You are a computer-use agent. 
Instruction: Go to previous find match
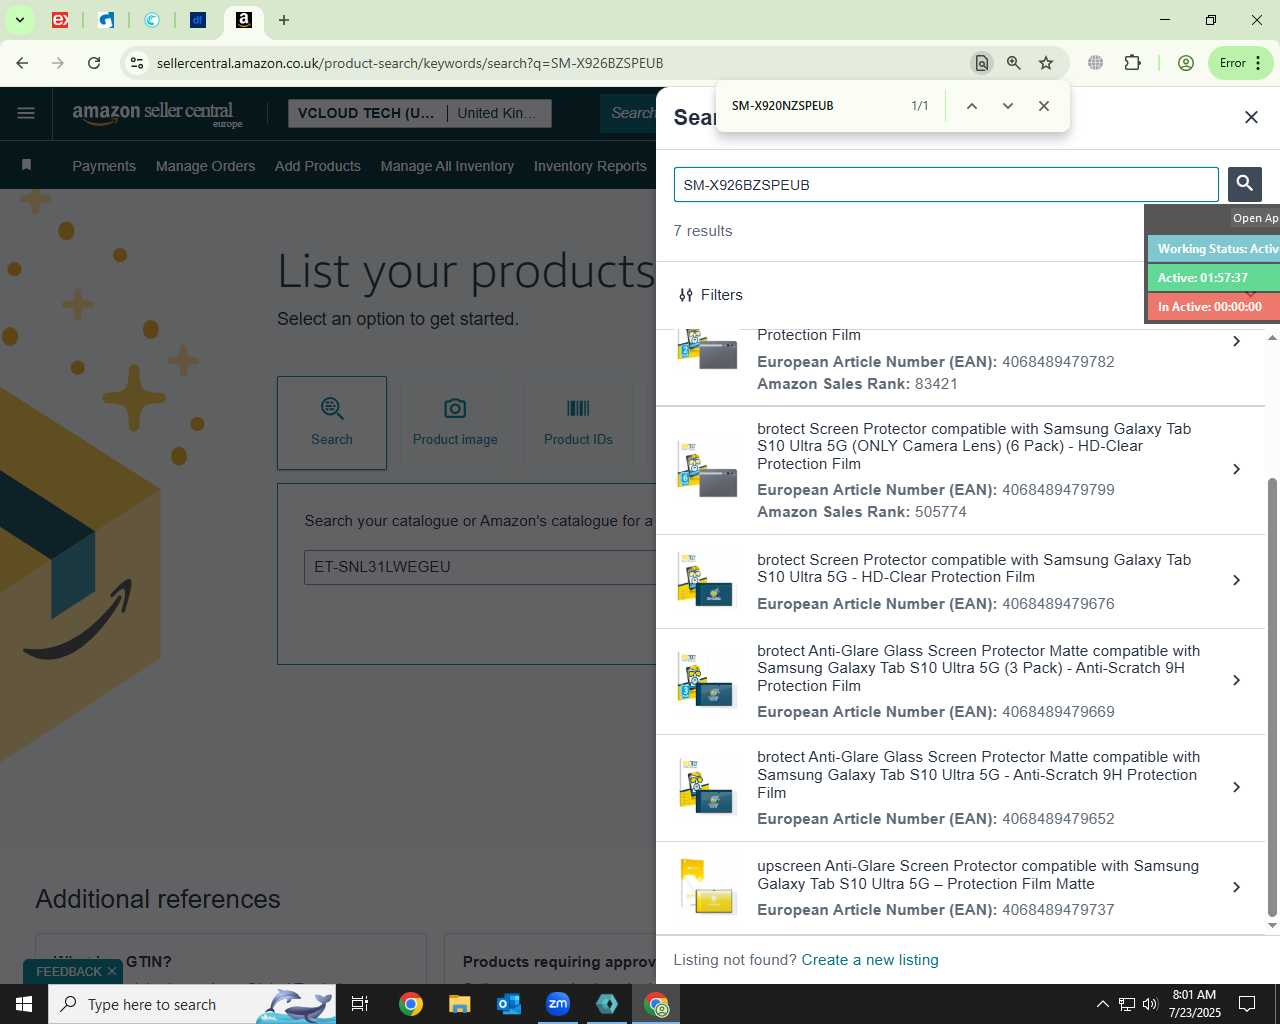(x=971, y=106)
